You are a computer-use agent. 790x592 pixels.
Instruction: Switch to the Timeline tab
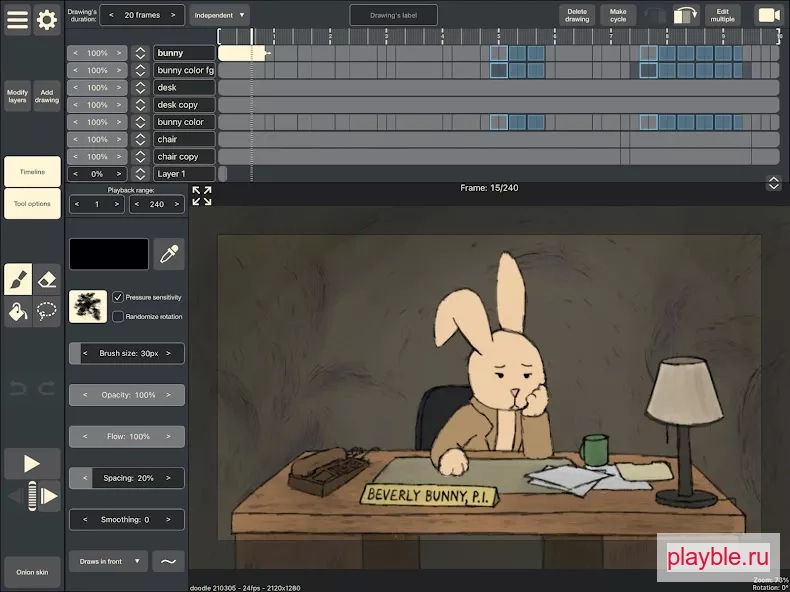(x=32, y=172)
